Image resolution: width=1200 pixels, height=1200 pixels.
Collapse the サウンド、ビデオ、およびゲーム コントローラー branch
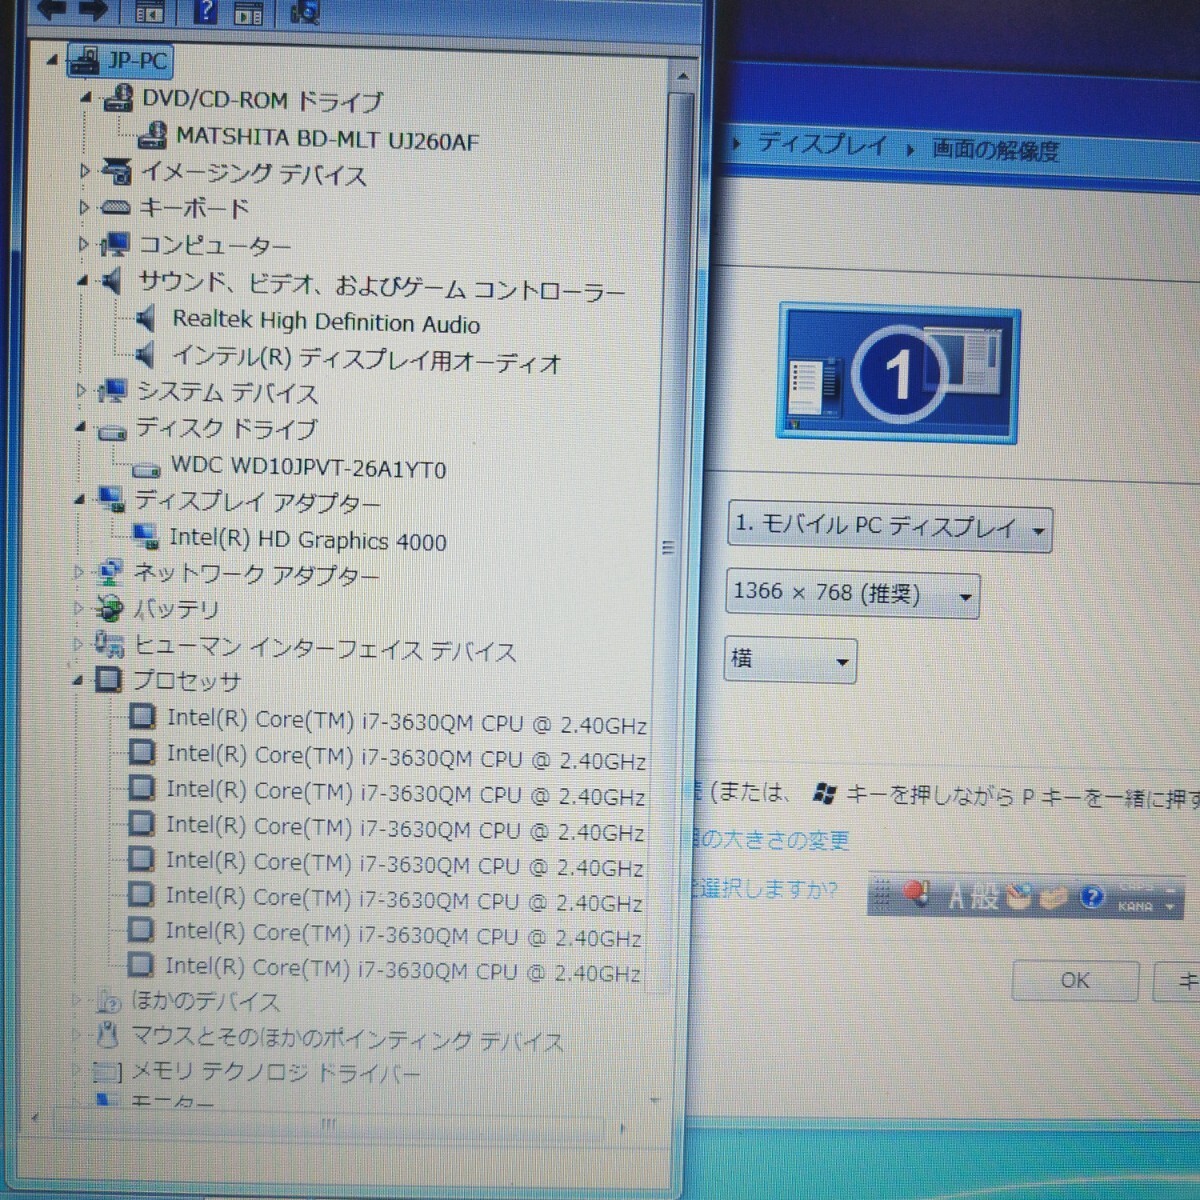tap(83, 282)
